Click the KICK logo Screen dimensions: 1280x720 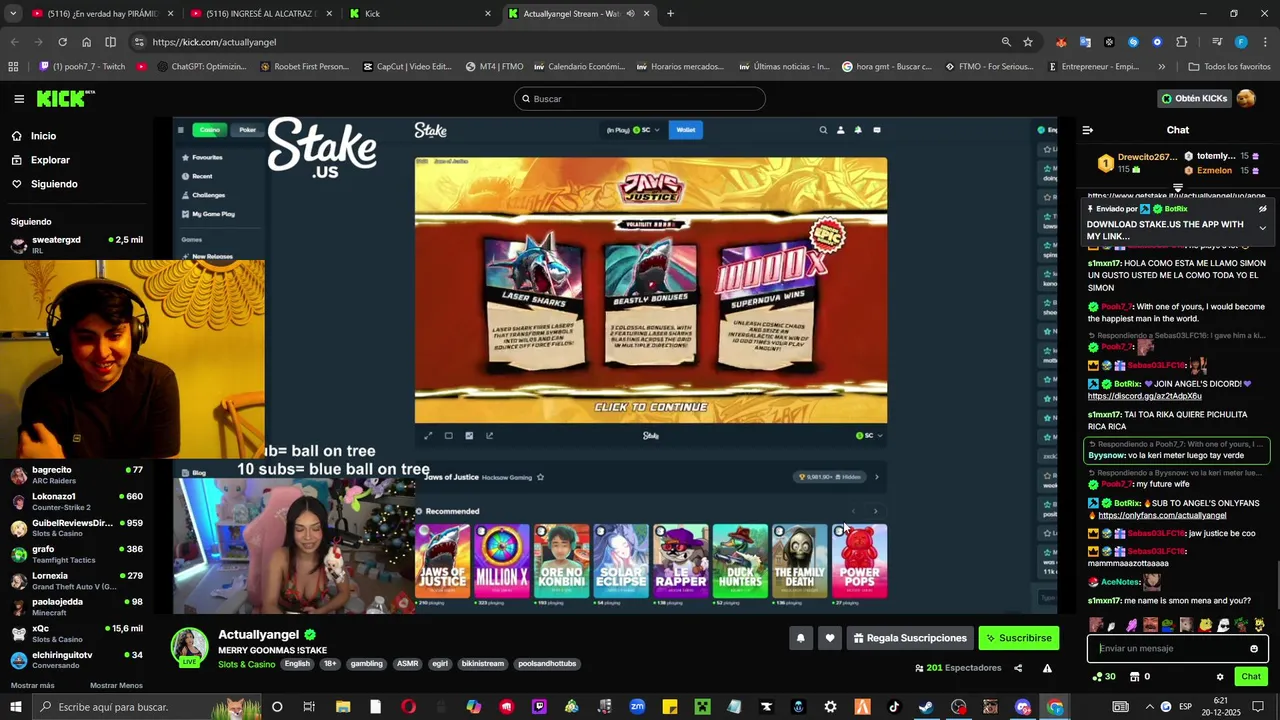(65, 98)
